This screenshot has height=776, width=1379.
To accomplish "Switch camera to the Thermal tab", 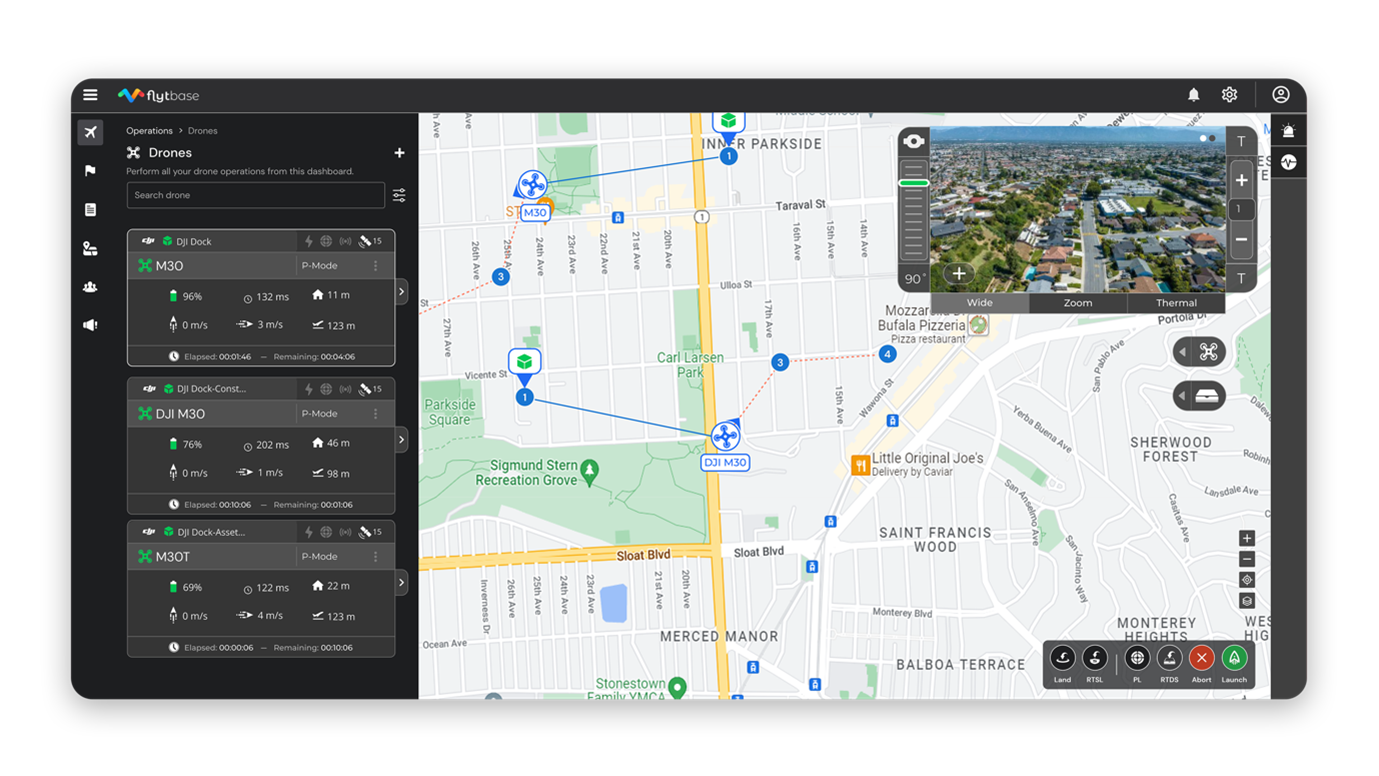I will [1176, 303].
